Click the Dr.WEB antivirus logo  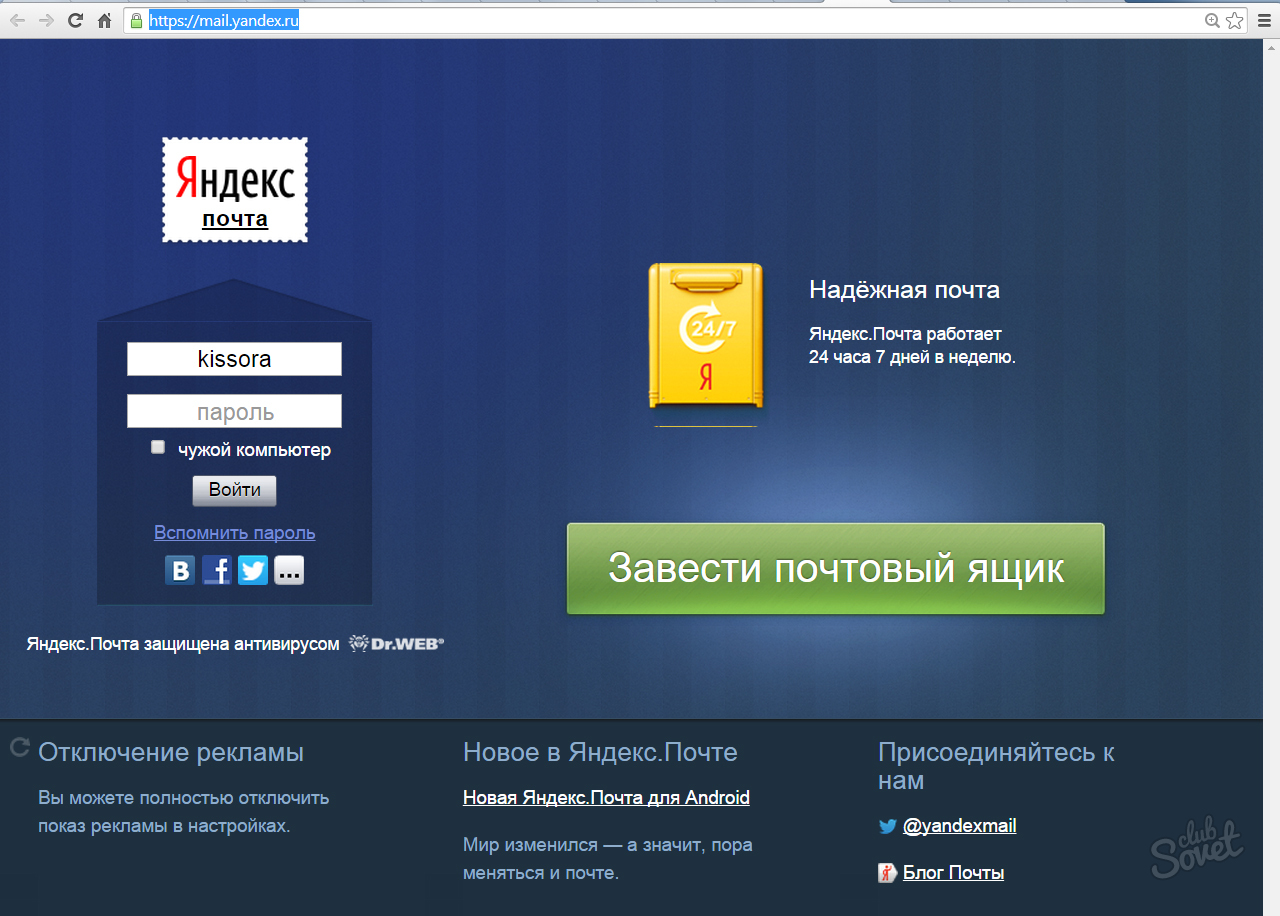point(396,644)
